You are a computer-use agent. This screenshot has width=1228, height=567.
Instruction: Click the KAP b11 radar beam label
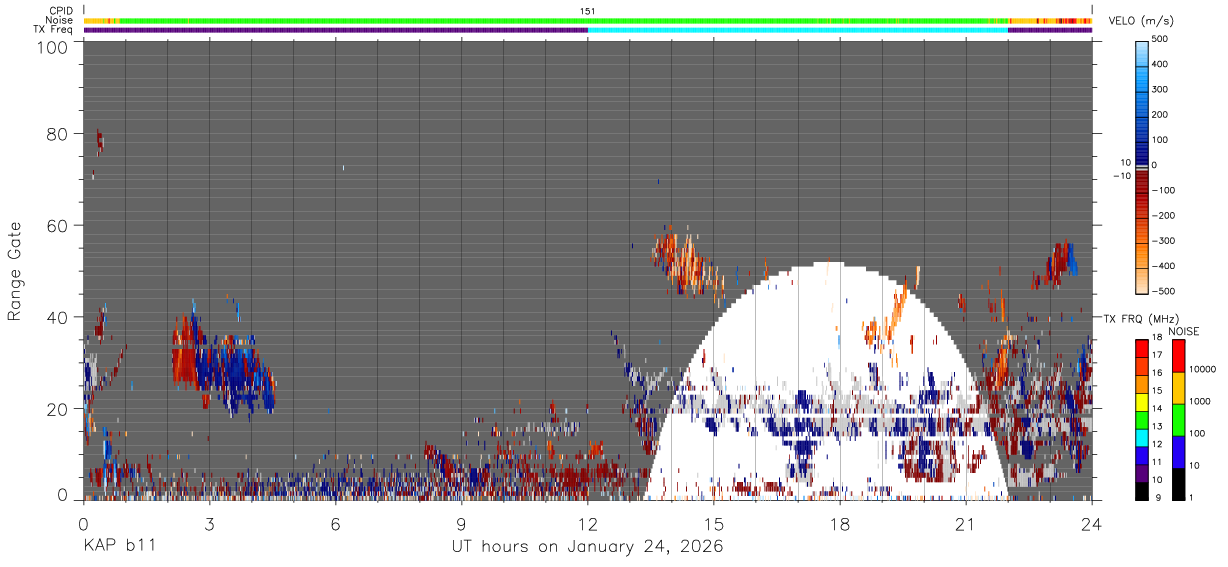pos(119,546)
